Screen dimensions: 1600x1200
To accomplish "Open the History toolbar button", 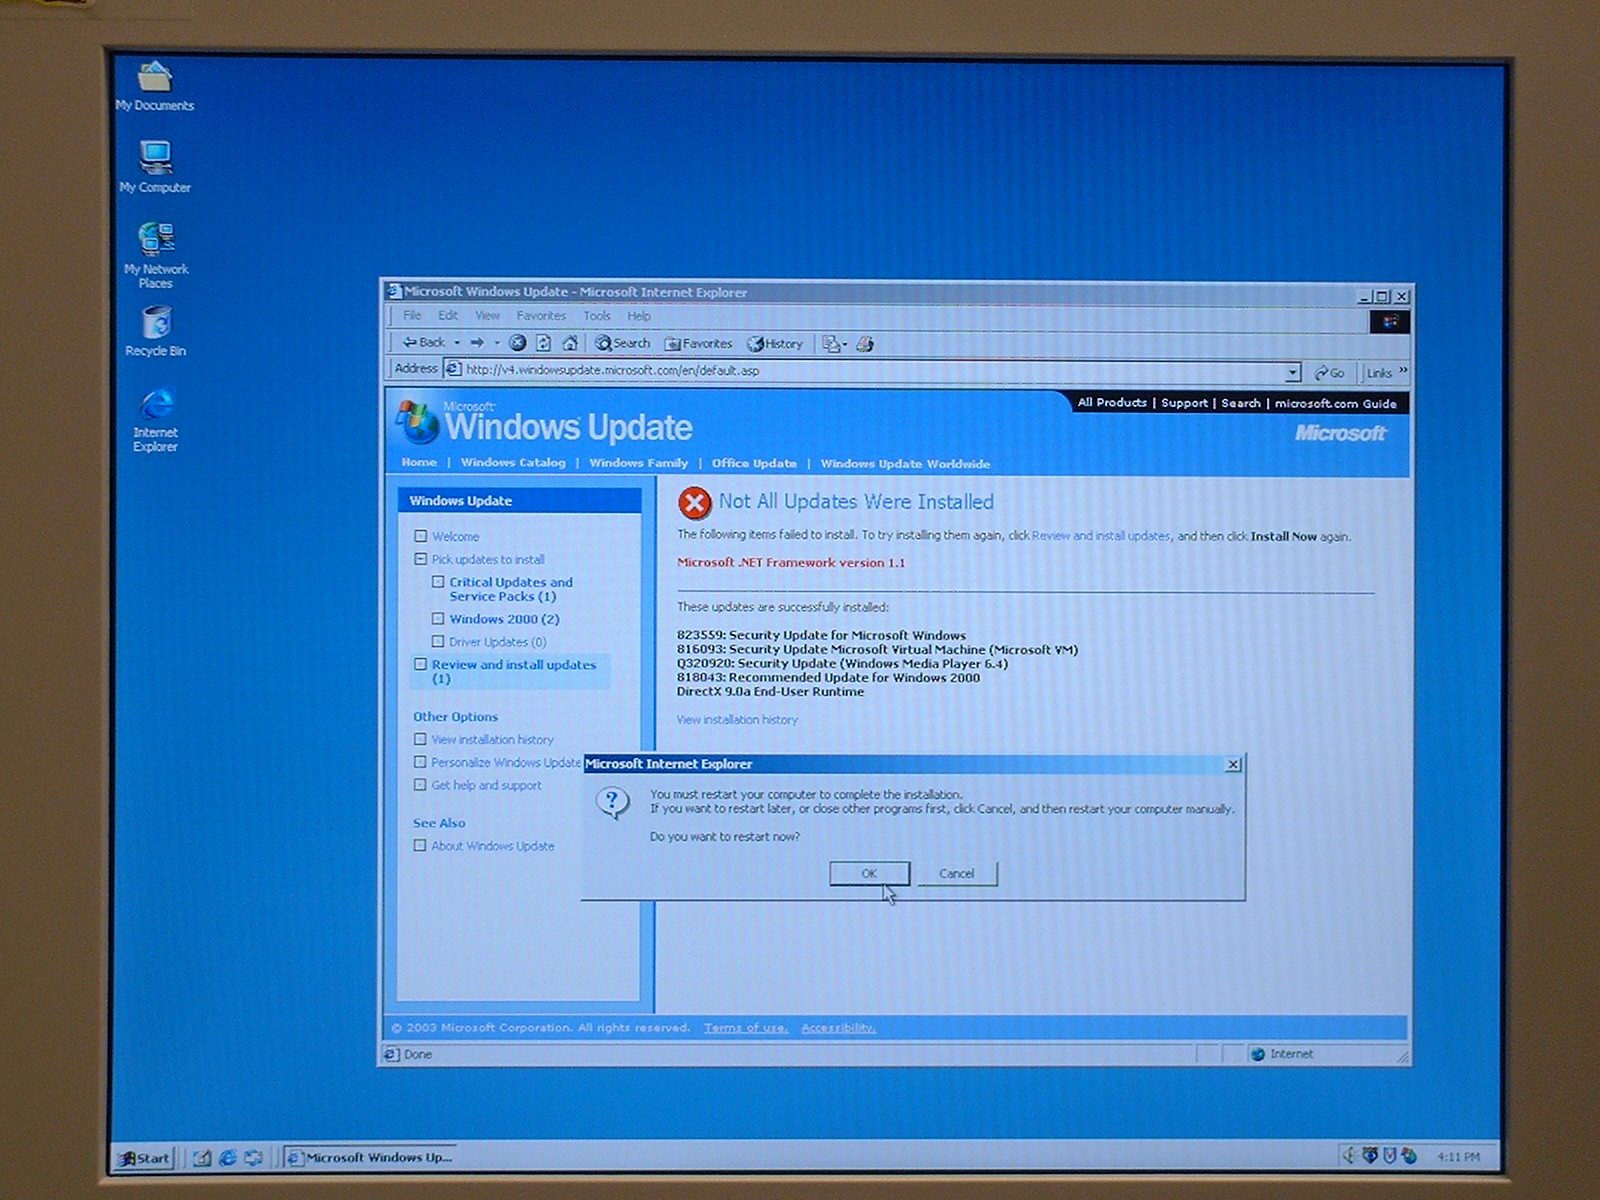I will (x=775, y=344).
